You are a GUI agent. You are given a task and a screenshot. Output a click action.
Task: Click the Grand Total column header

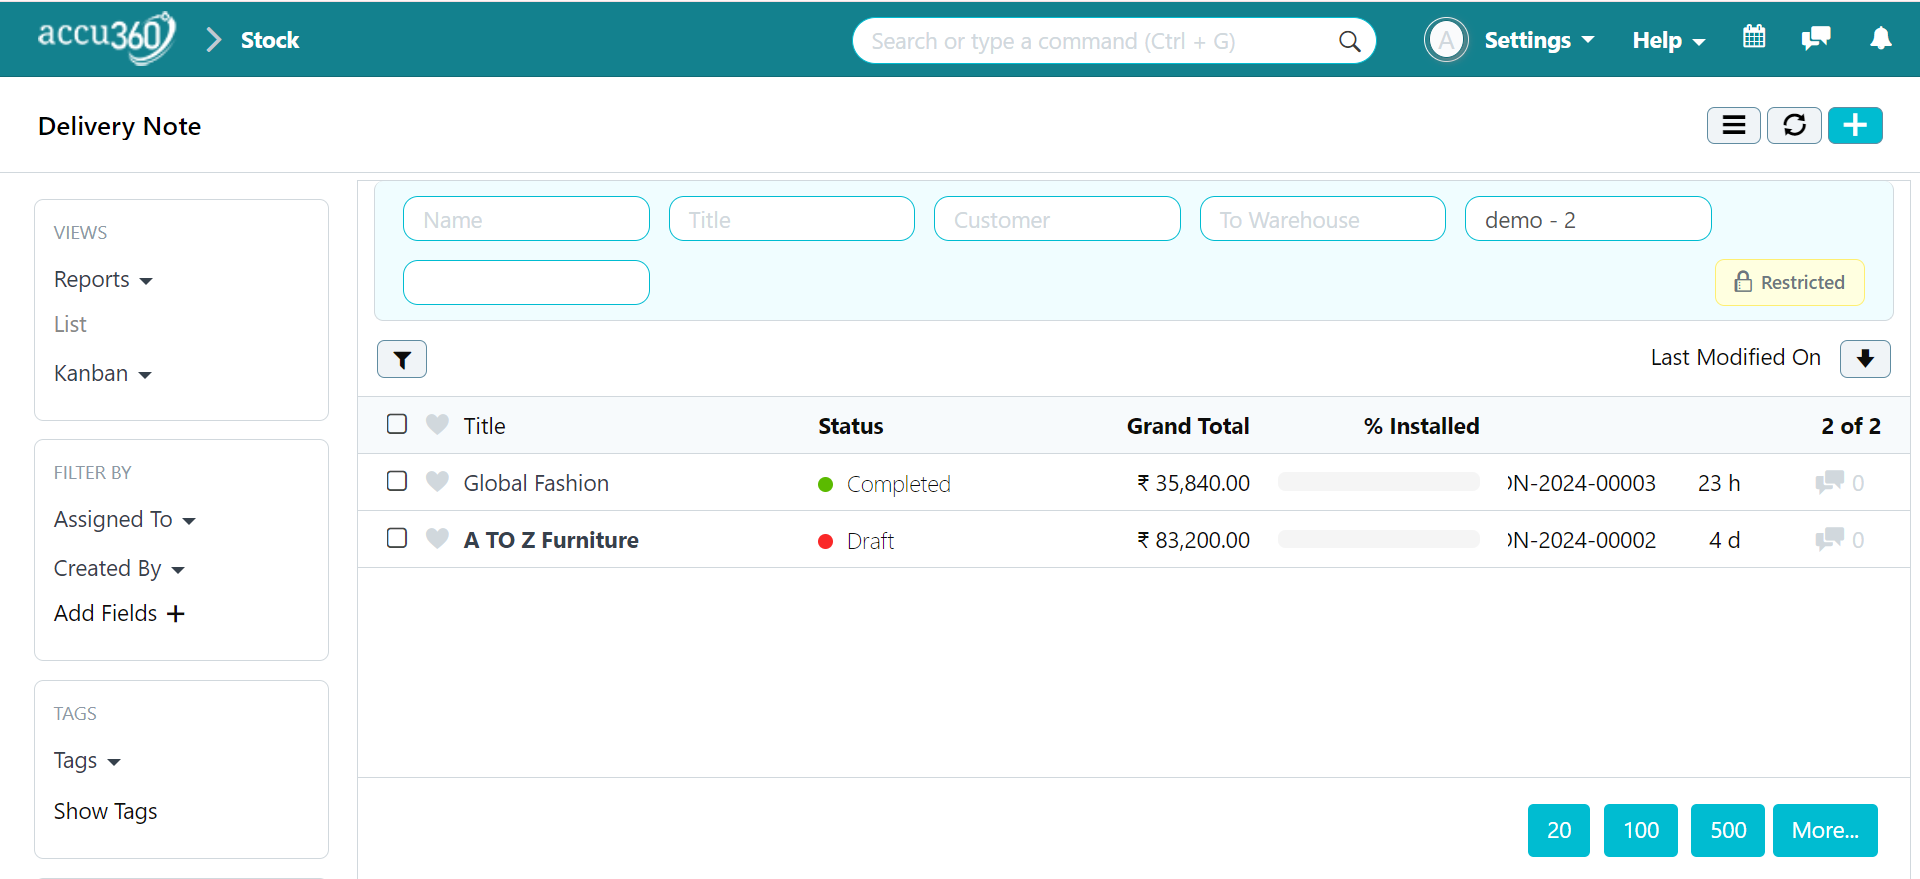(x=1188, y=426)
